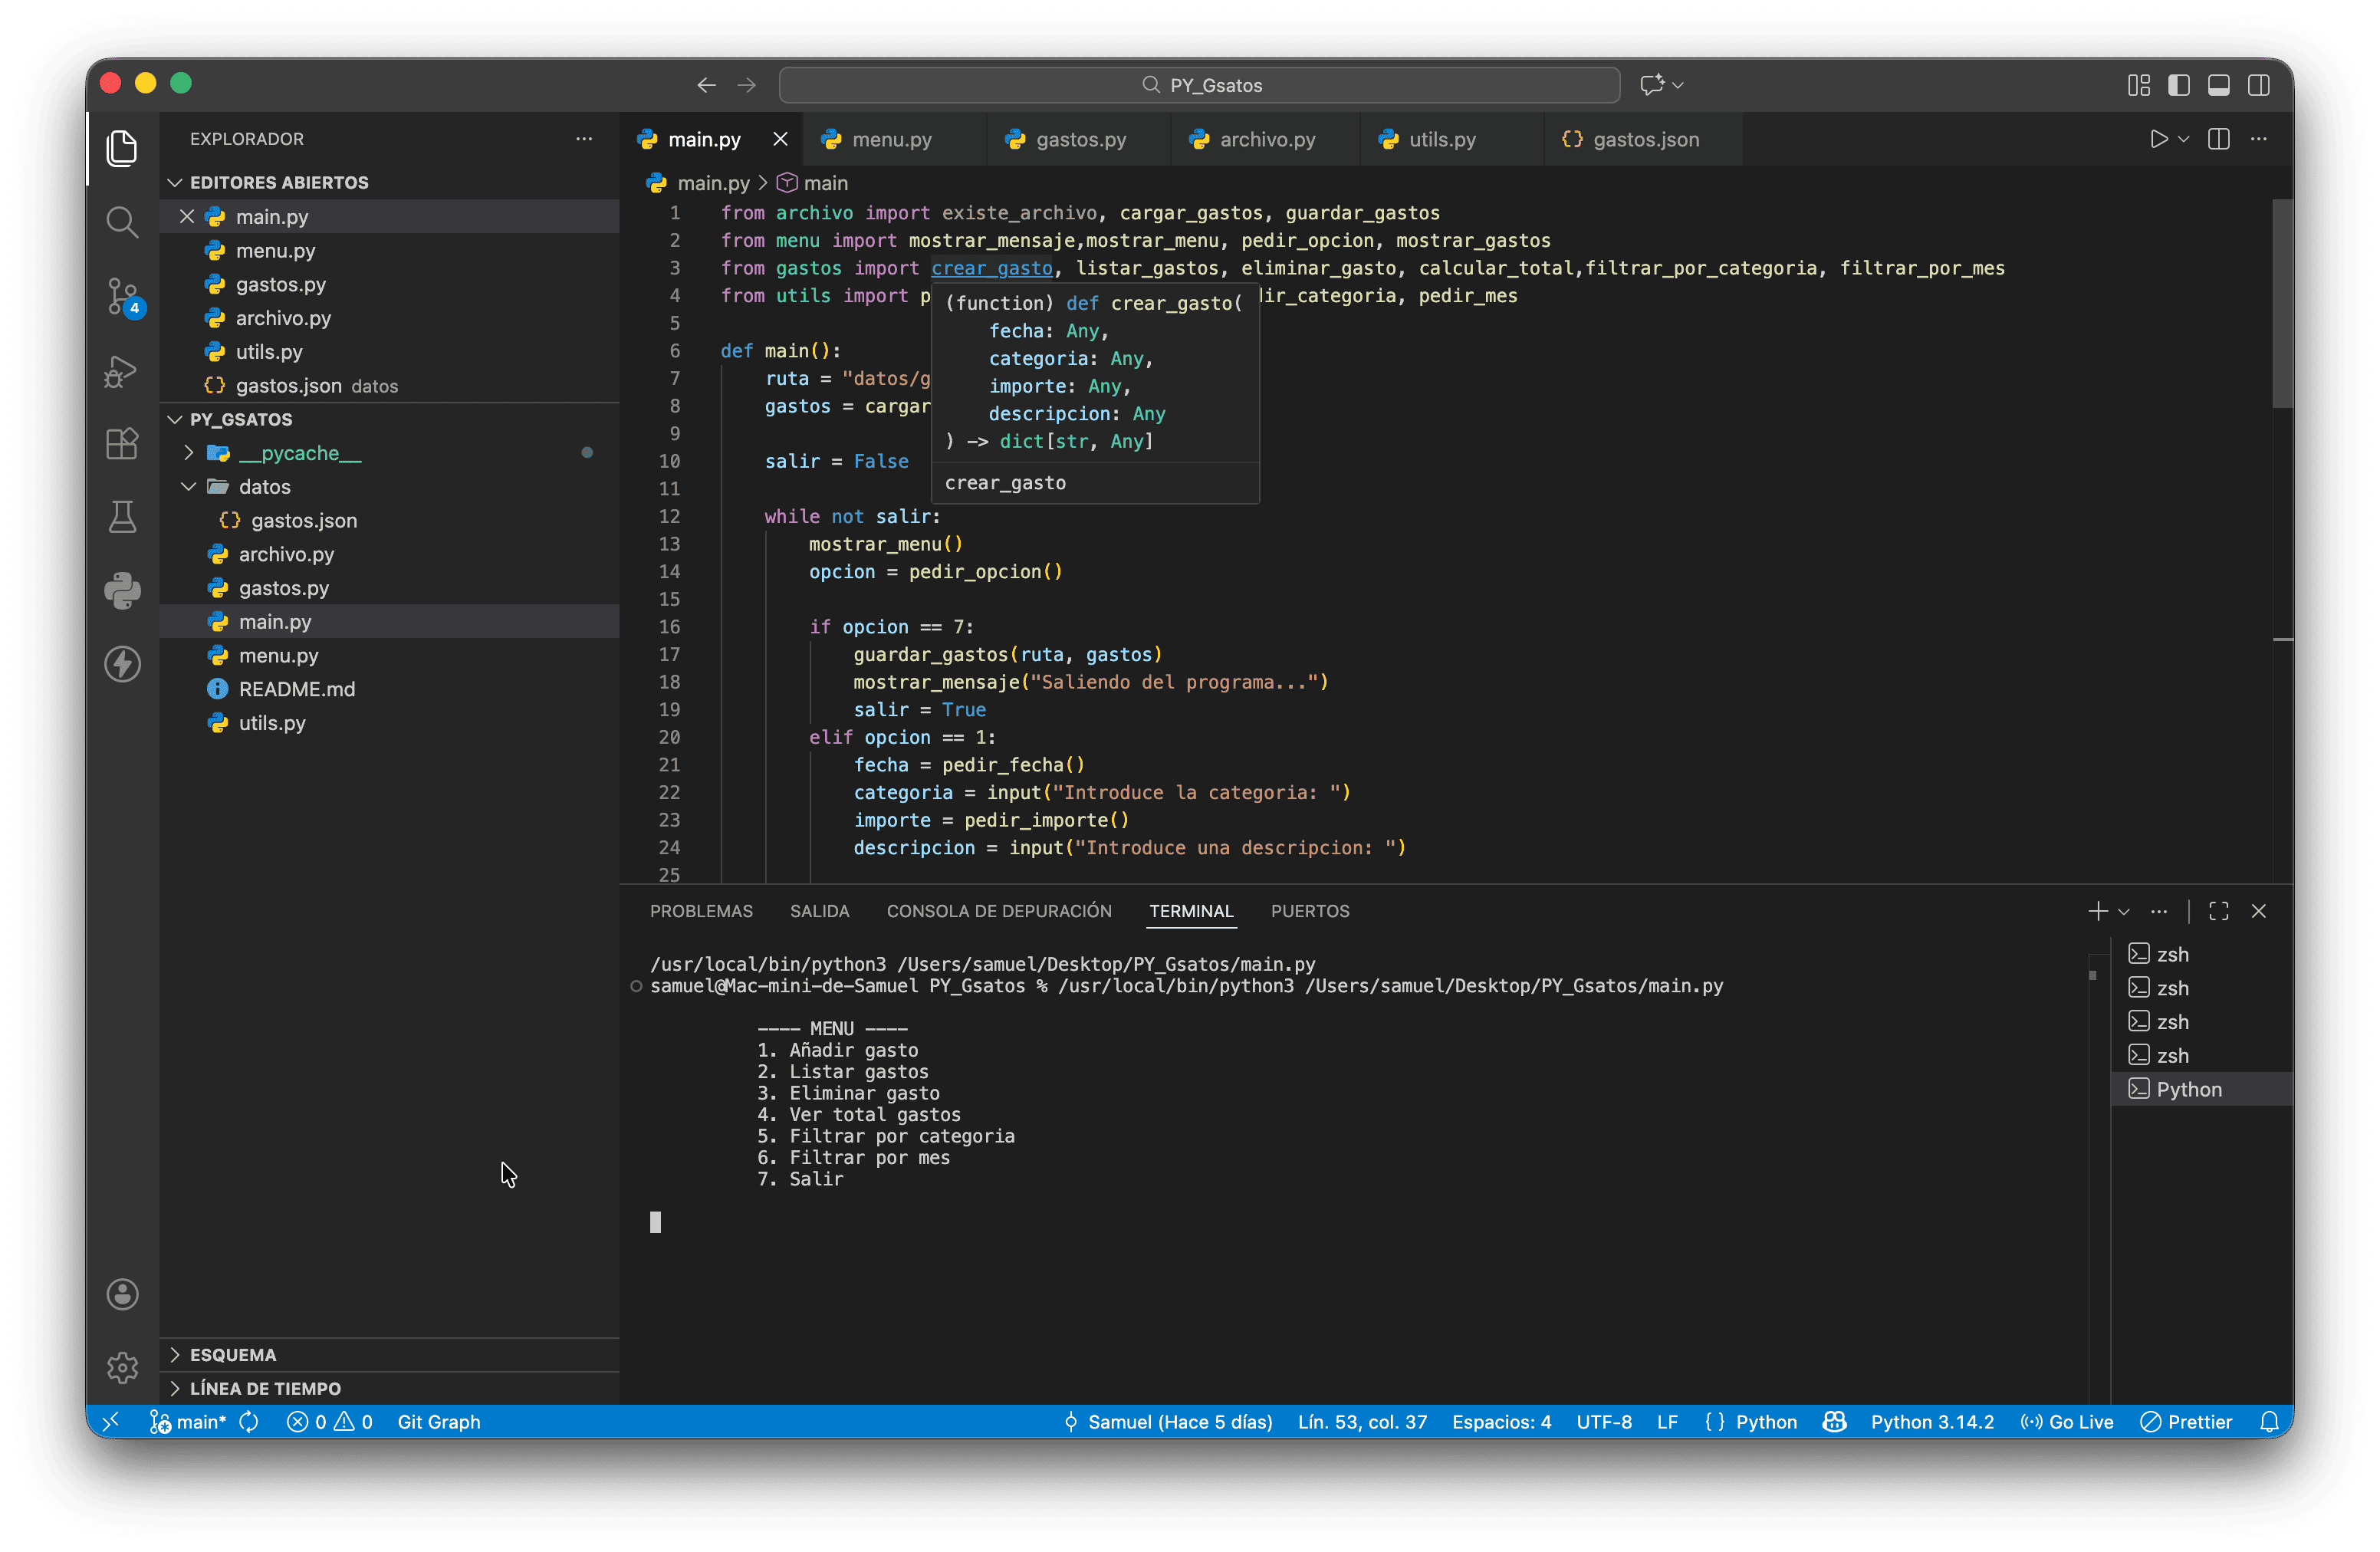Image resolution: width=2380 pixels, height=1552 pixels.
Task: Open the new terminal profile dropdown arrow
Action: pyautogui.click(x=2124, y=911)
